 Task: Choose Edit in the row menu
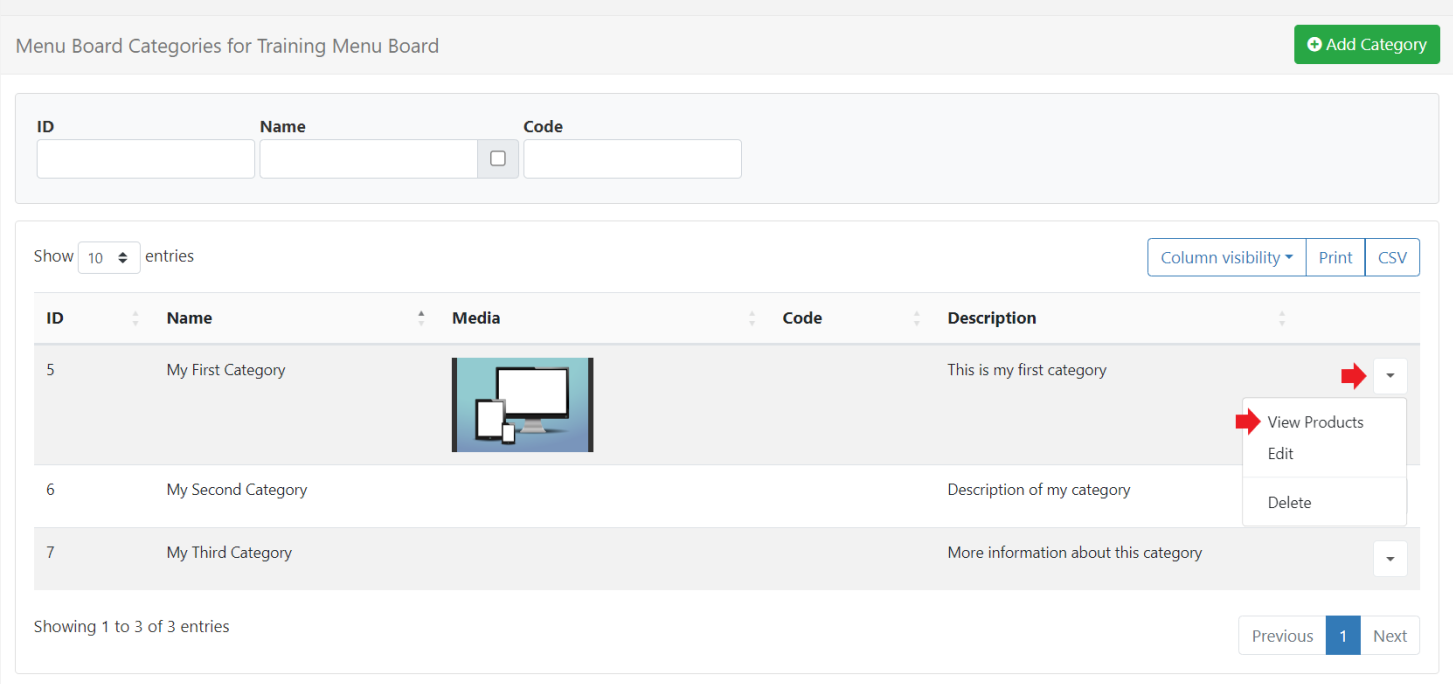(x=1280, y=454)
